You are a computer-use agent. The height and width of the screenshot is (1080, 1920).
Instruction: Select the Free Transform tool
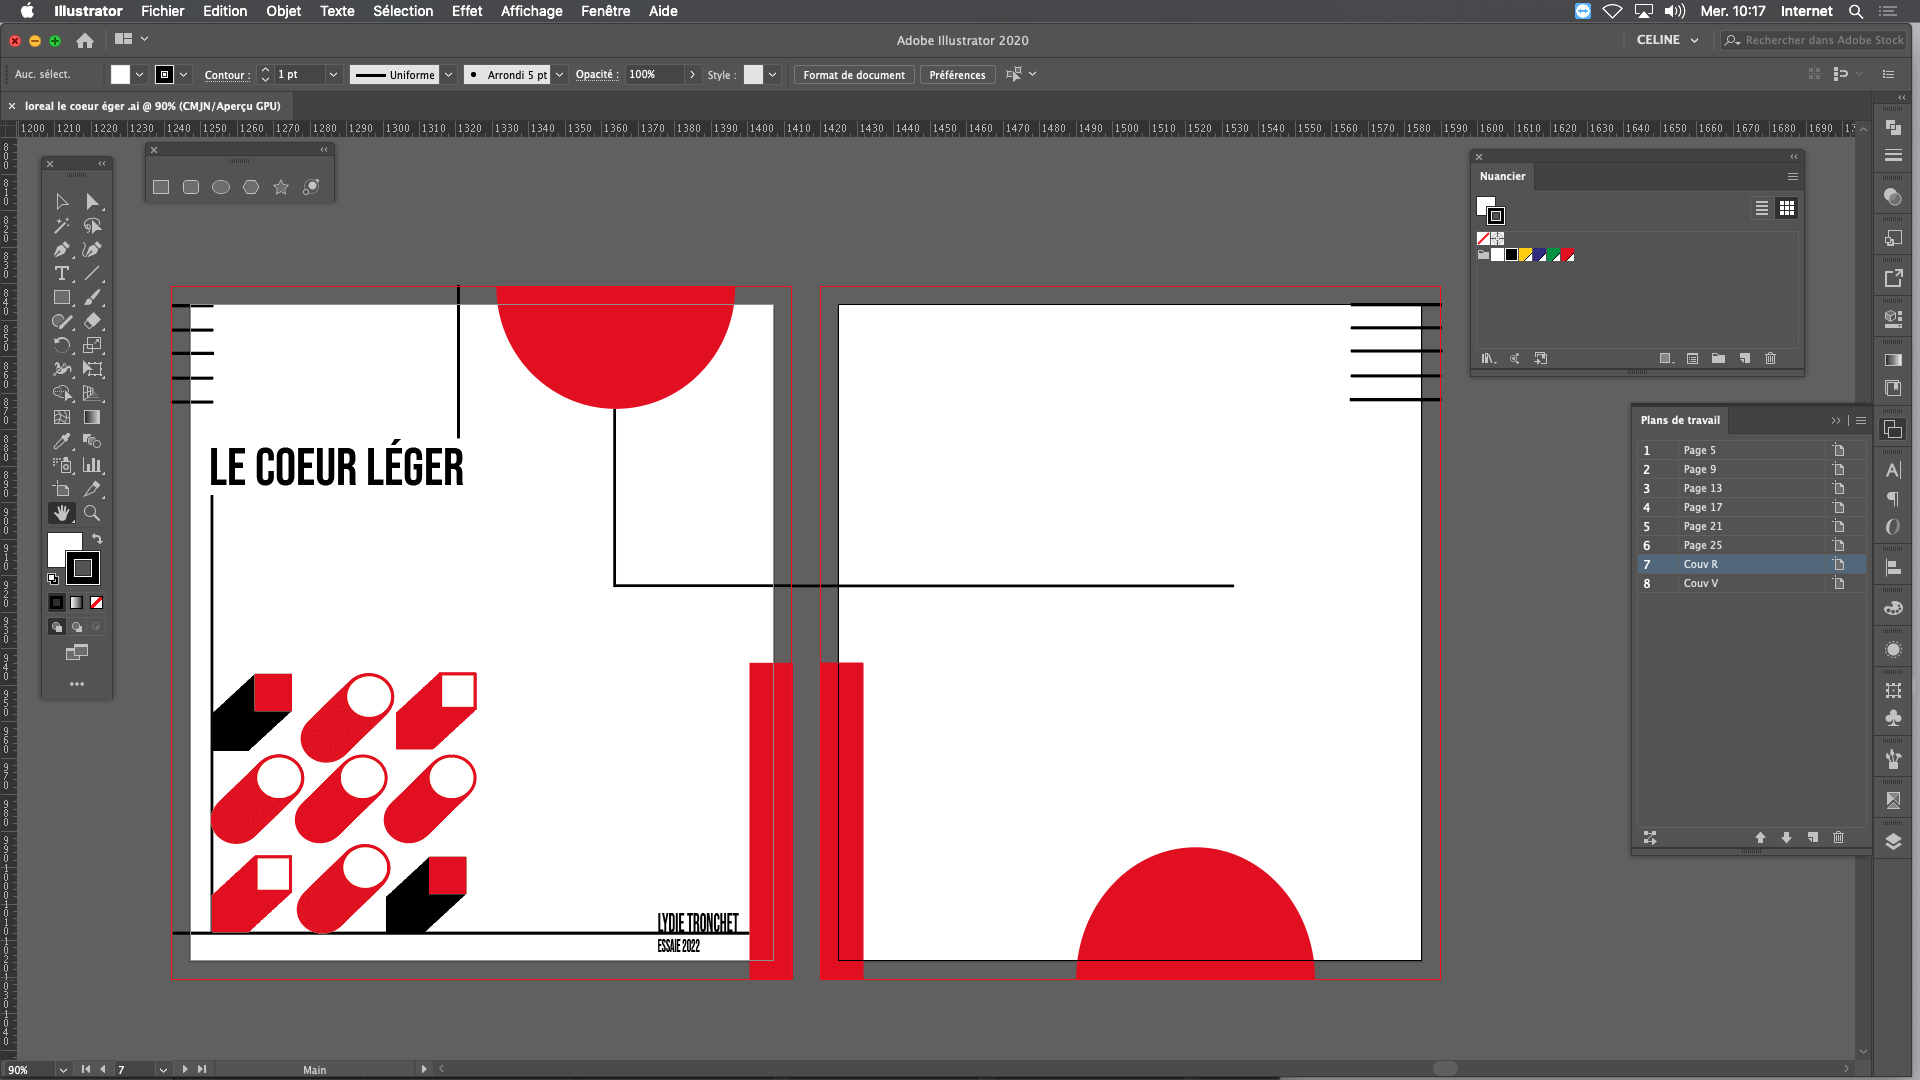(x=92, y=370)
